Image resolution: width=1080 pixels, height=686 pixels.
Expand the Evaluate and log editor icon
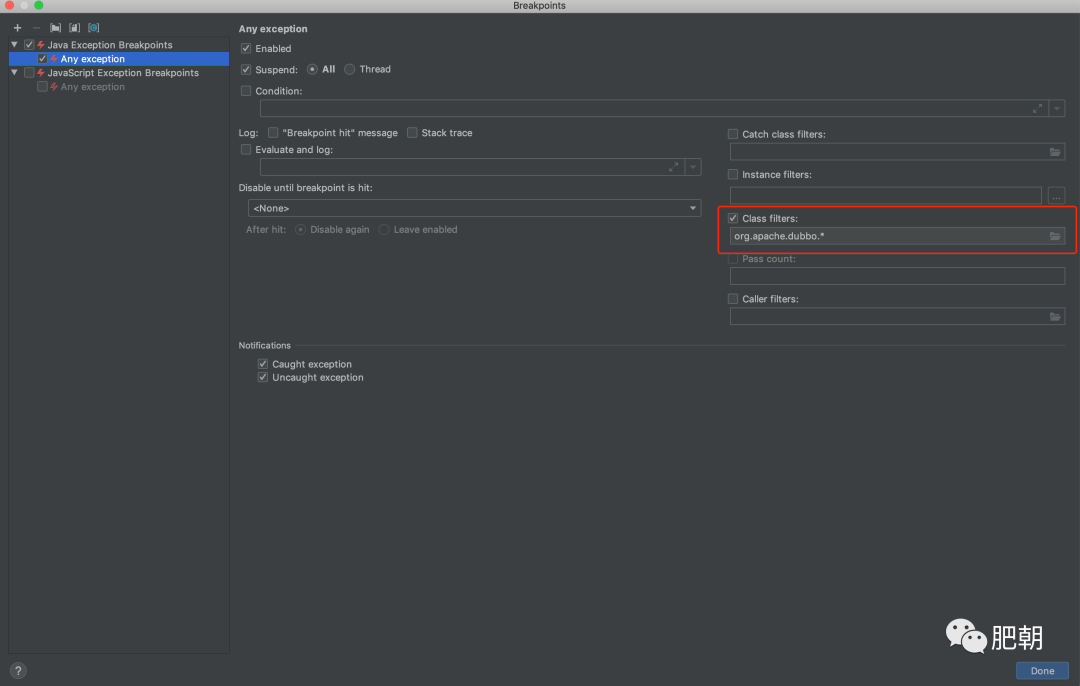[x=673, y=167]
